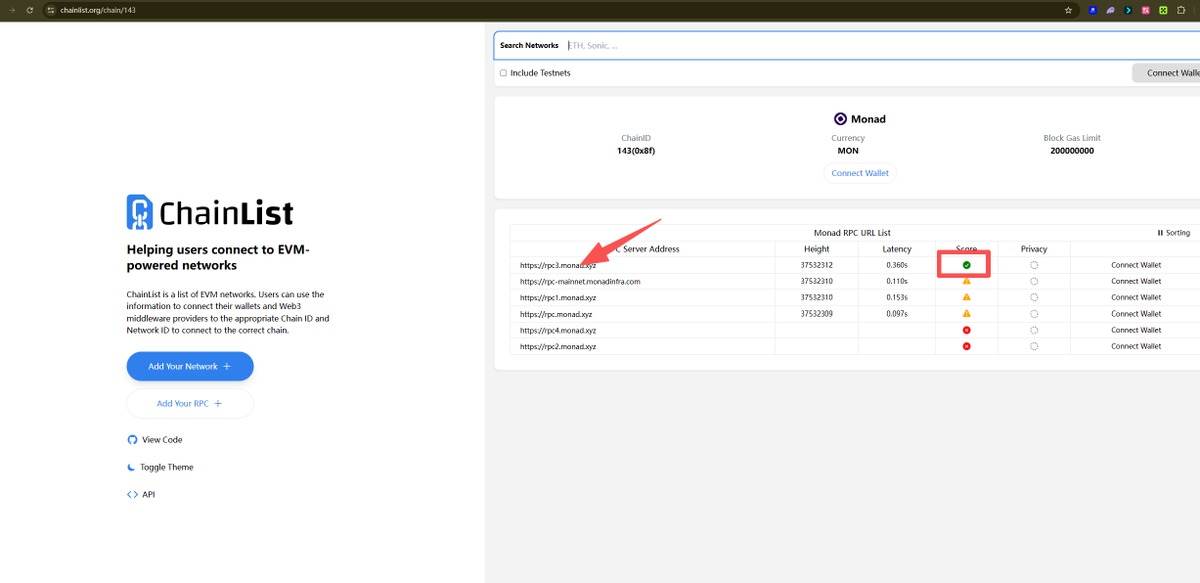Screen dimensions: 1200x583
Task: Click the 143(0x8f) ChainID value
Action: [x=636, y=151]
